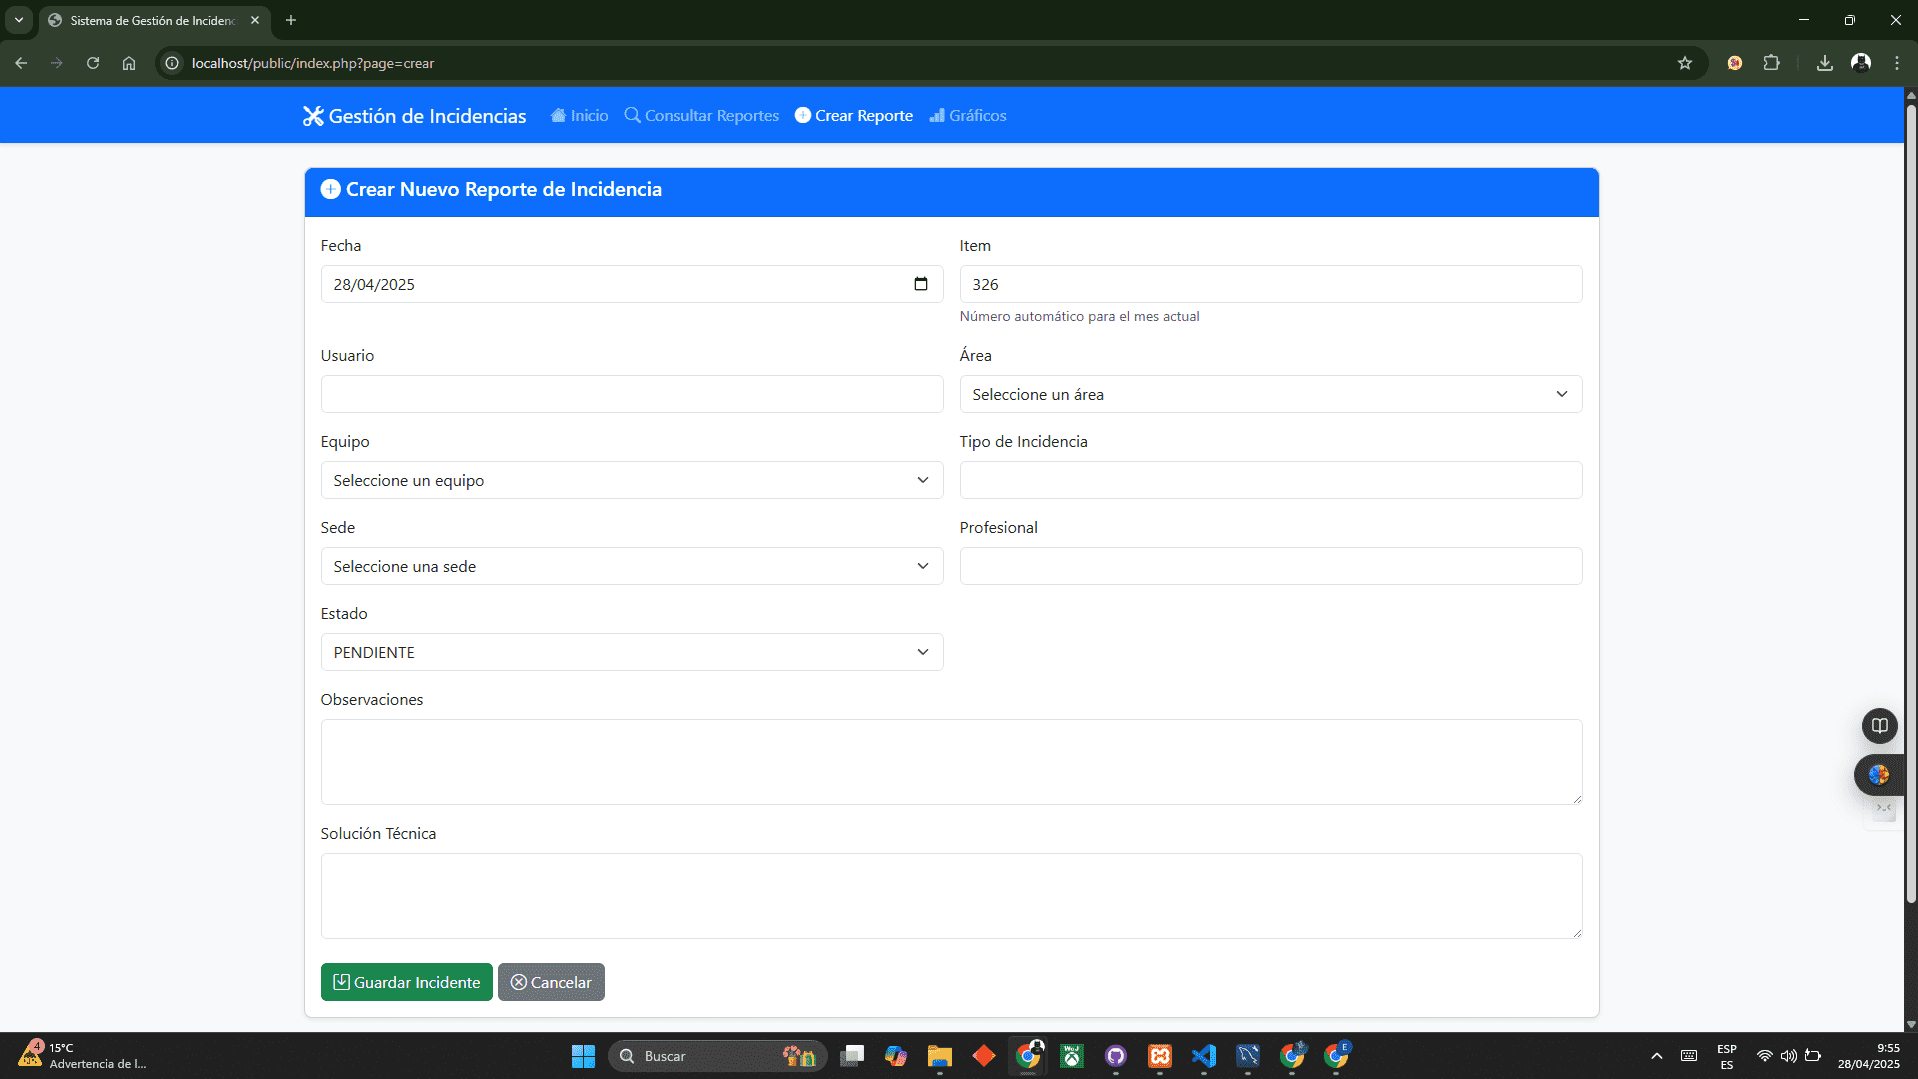1918x1079 pixels.
Task: Expand the Sede dropdown list
Action: pyautogui.click(x=631, y=566)
